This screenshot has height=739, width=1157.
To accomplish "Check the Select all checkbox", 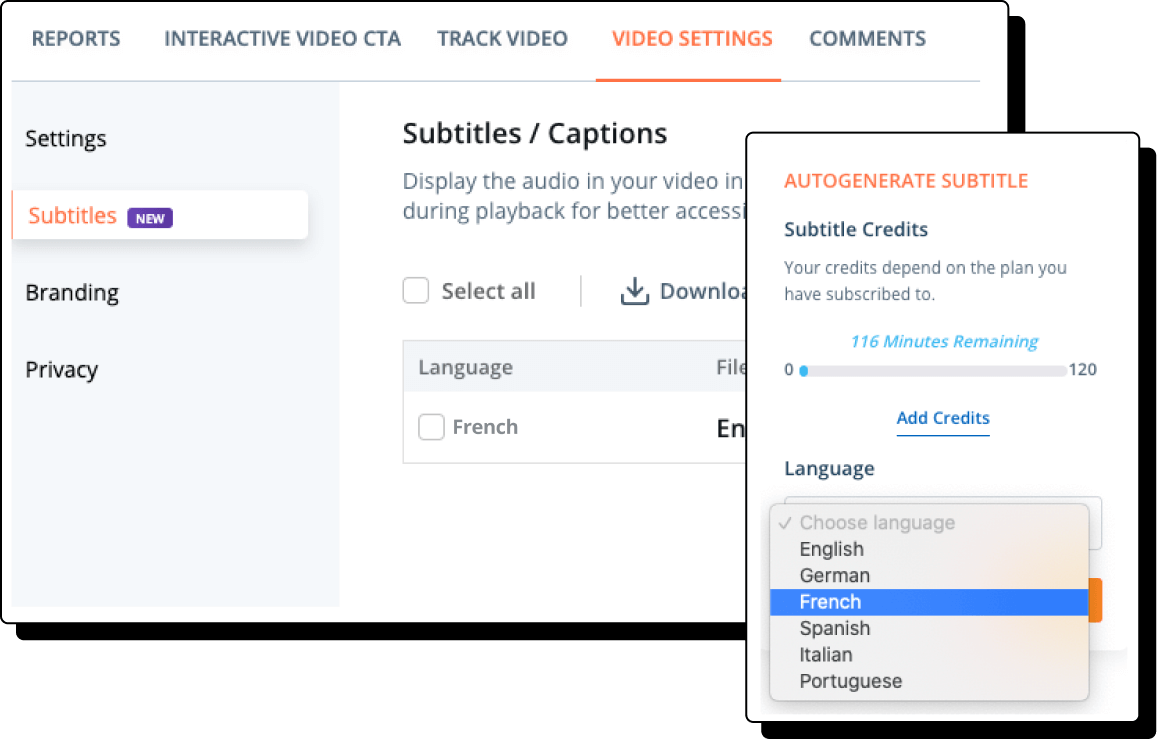I will pos(416,291).
